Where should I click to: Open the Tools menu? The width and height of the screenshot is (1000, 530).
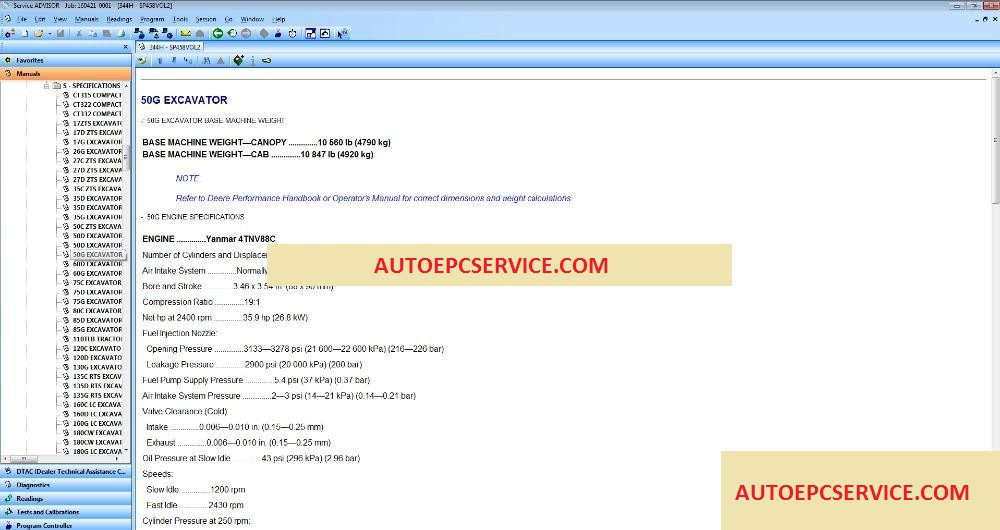pyautogui.click(x=180, y=19)
